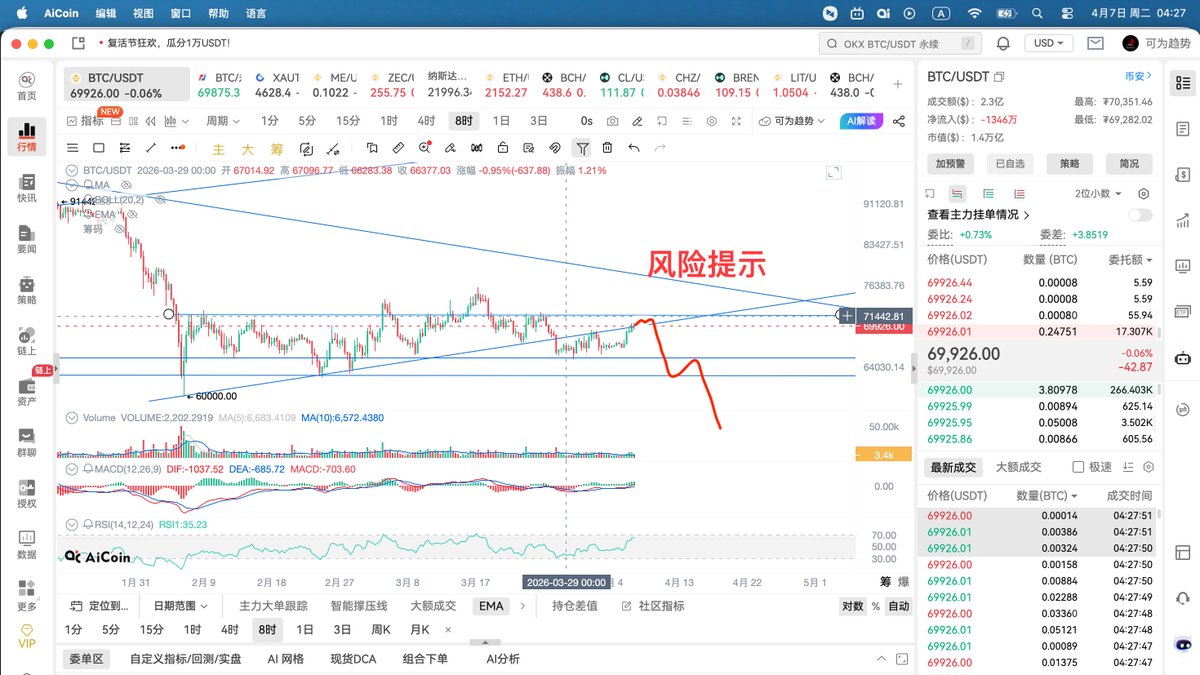This screenshot has width=1200, height=675.
Task: Open the 币安 exchange link
Action: 1138,76
